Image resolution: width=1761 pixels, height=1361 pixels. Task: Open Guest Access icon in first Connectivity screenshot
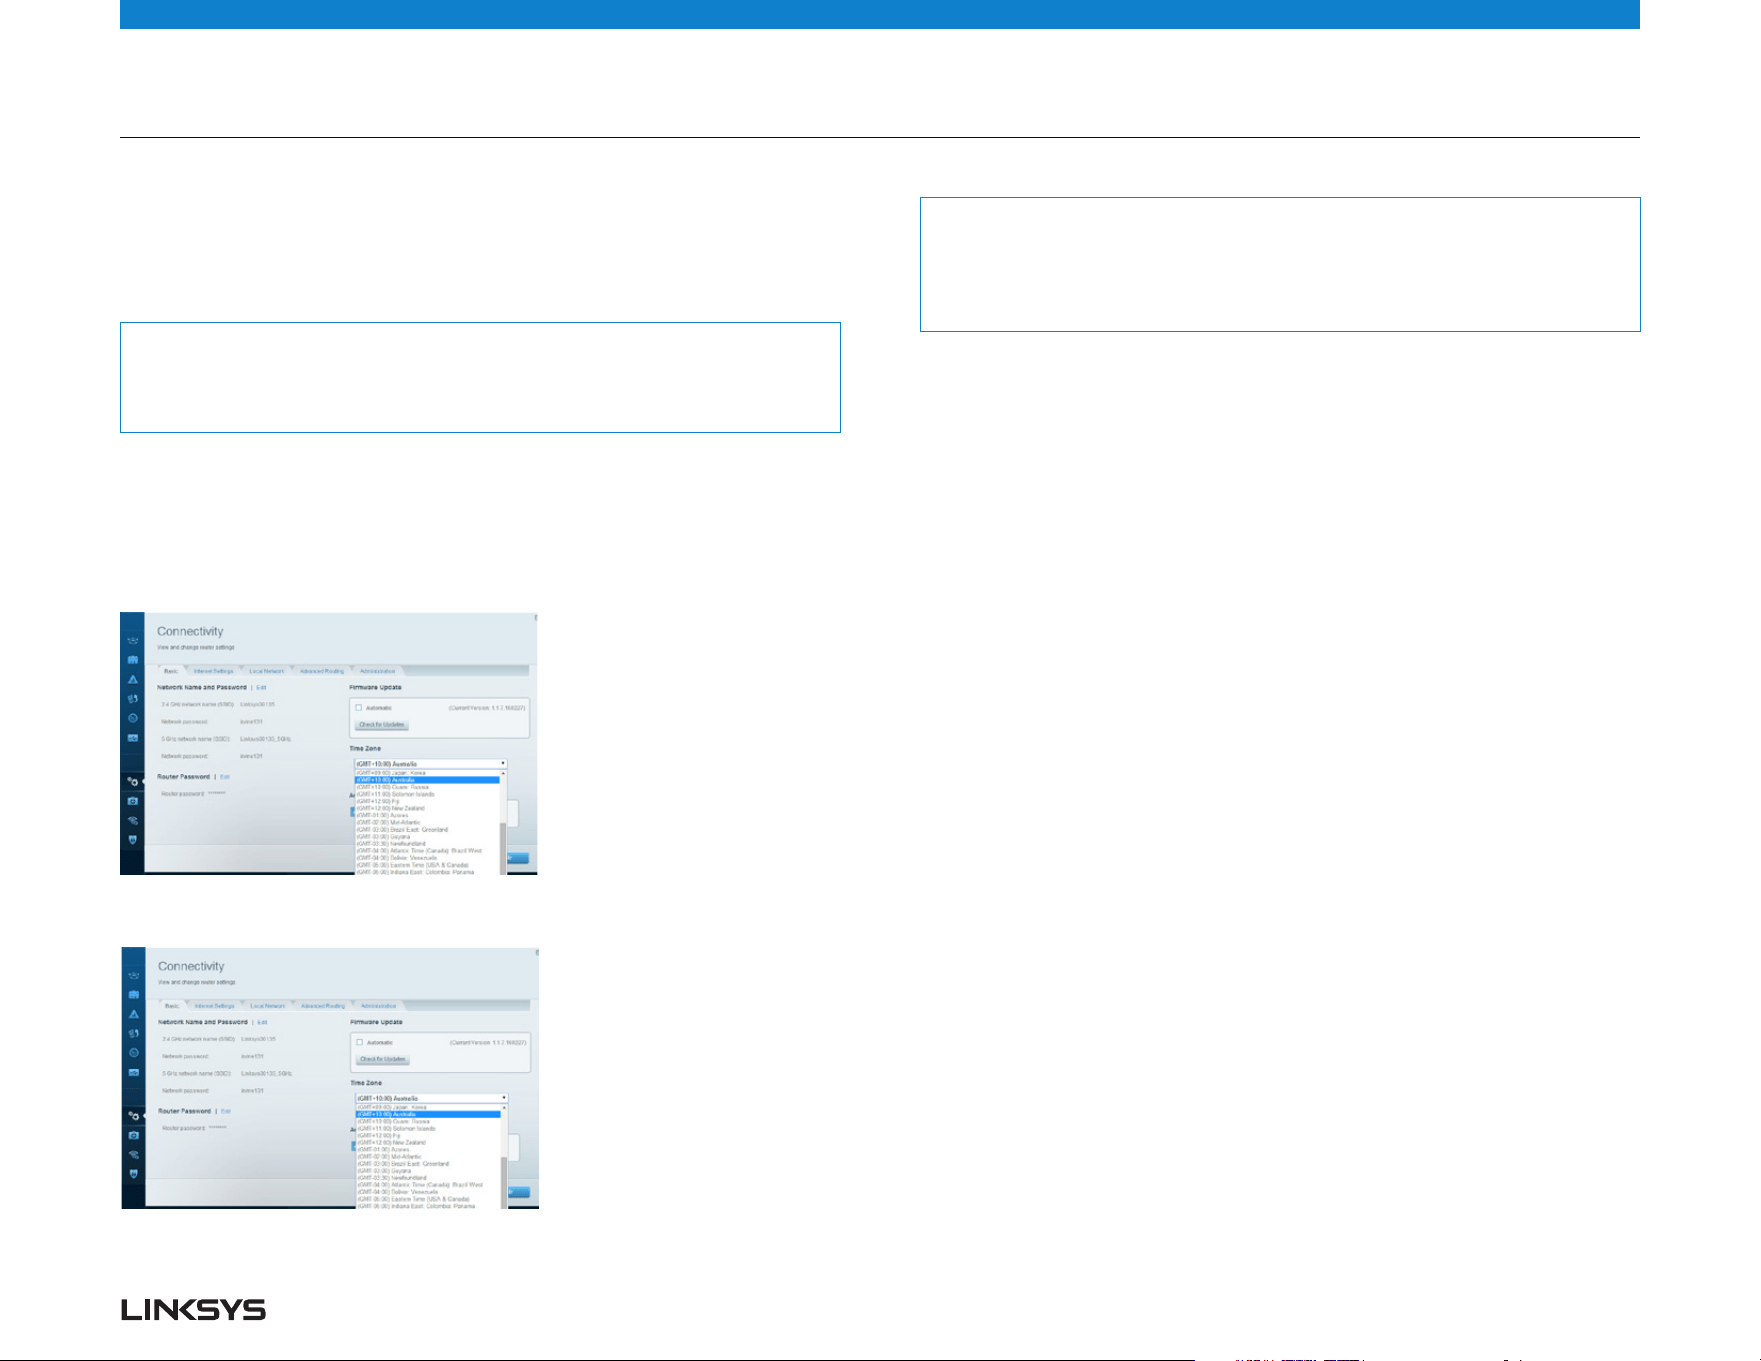(x=133, y=660)
